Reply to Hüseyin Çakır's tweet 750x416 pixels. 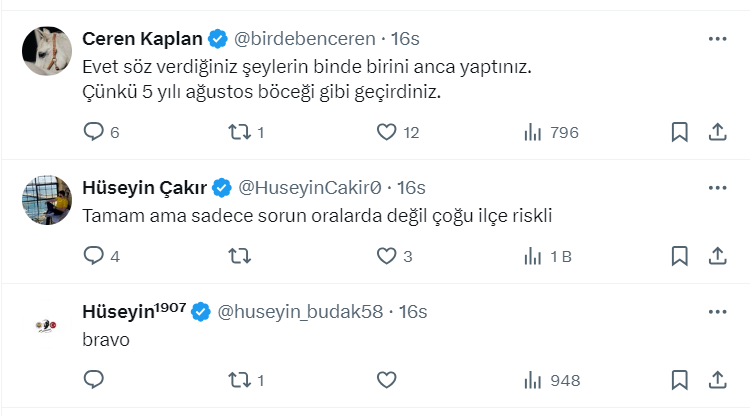coord(94,256)
